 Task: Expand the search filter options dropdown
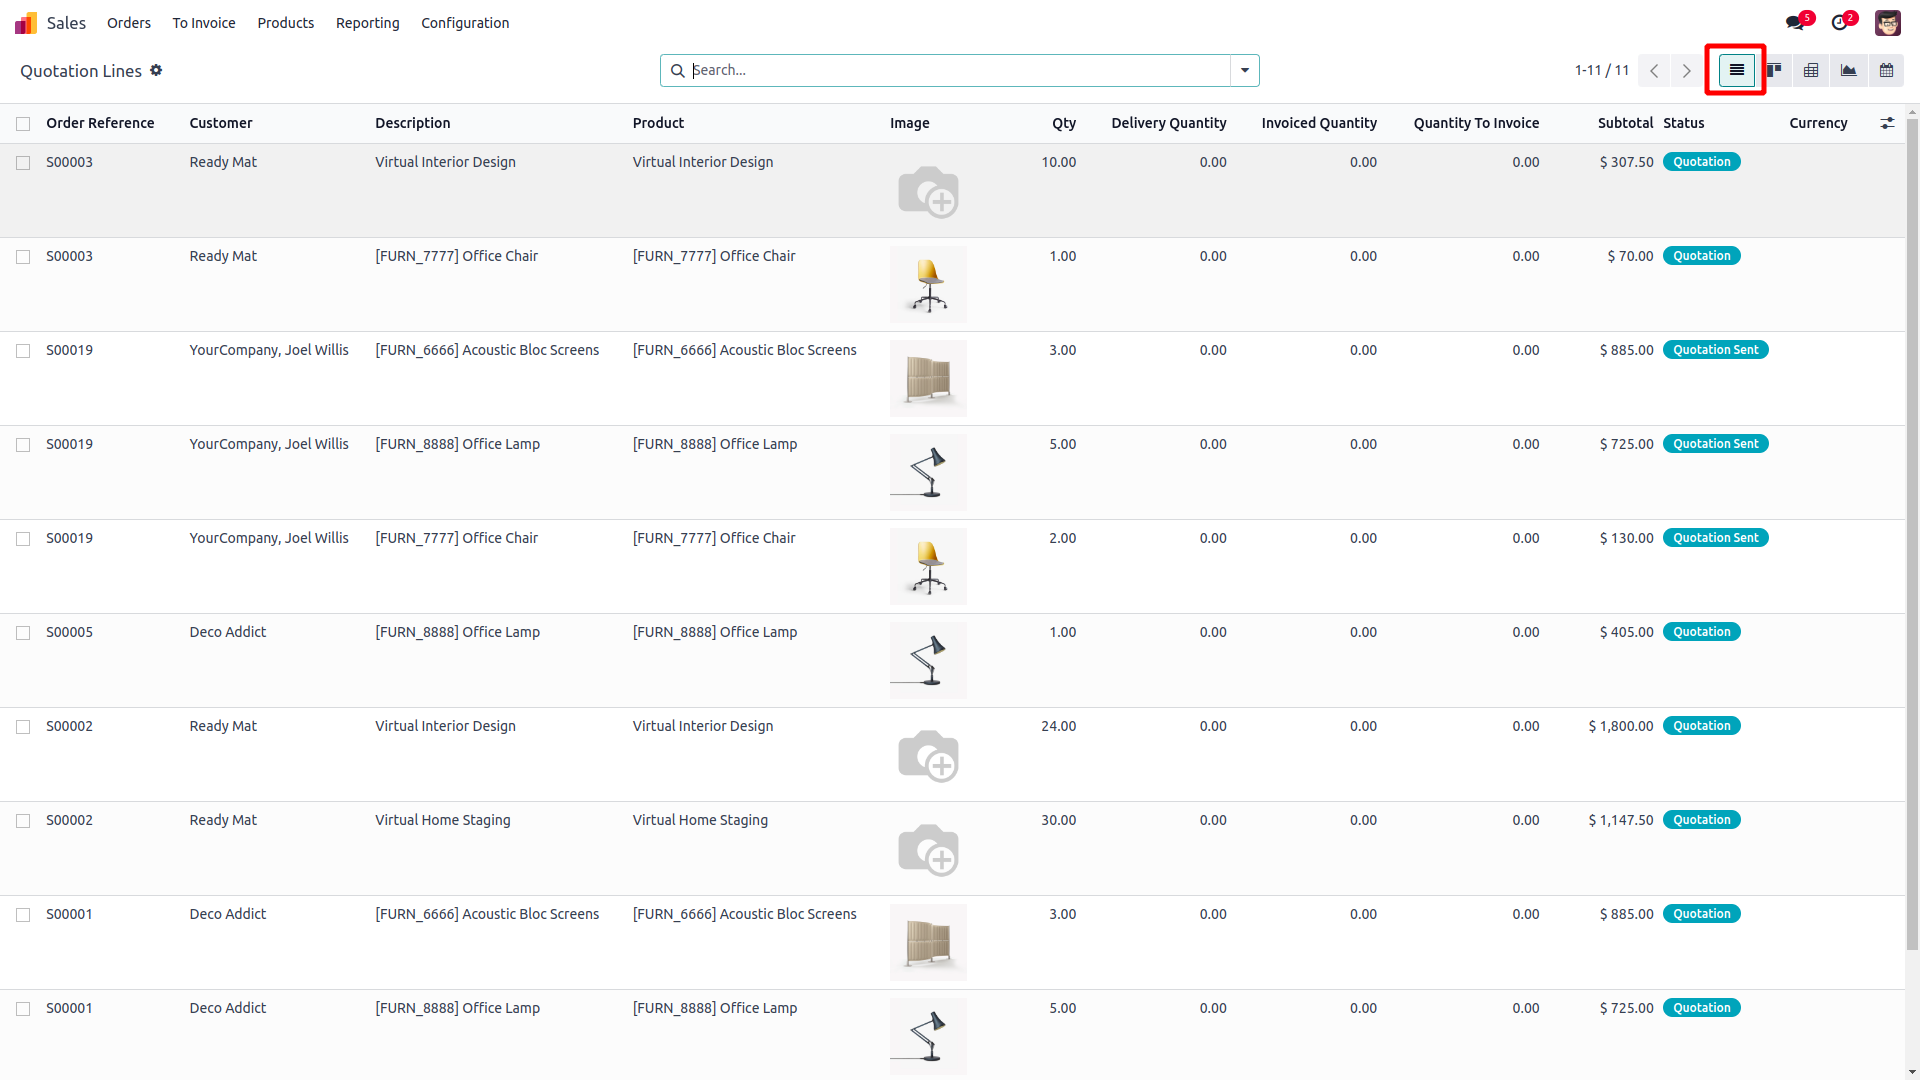click(1245, 70)
